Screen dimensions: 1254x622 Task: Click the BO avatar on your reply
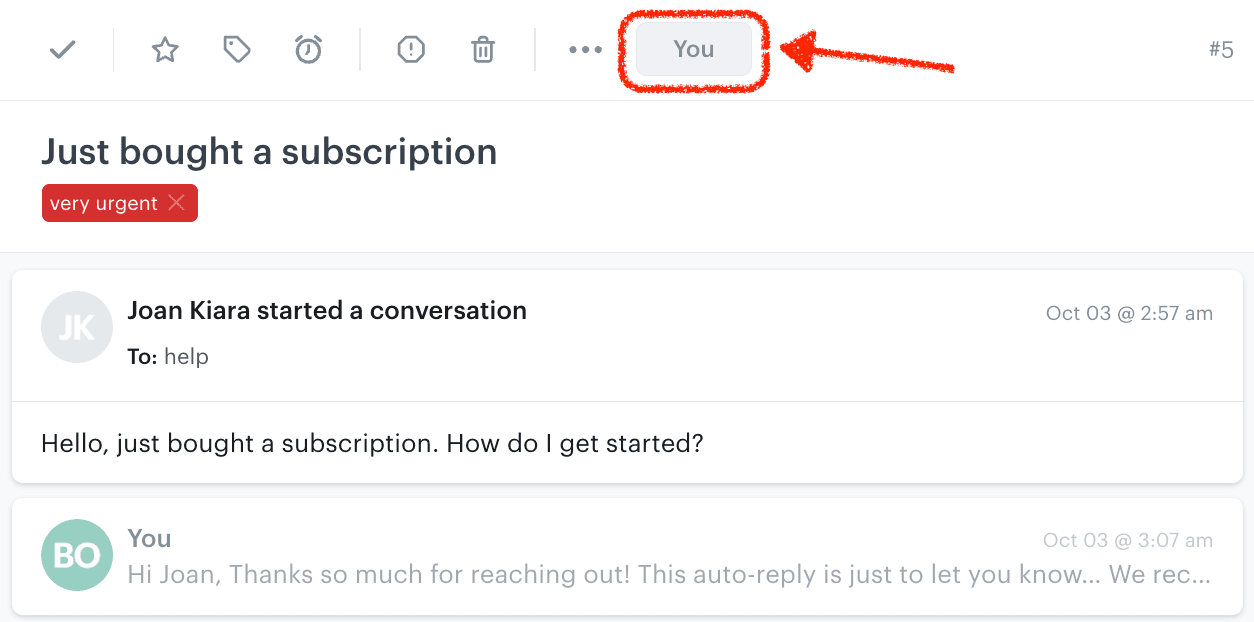point(77,555)
